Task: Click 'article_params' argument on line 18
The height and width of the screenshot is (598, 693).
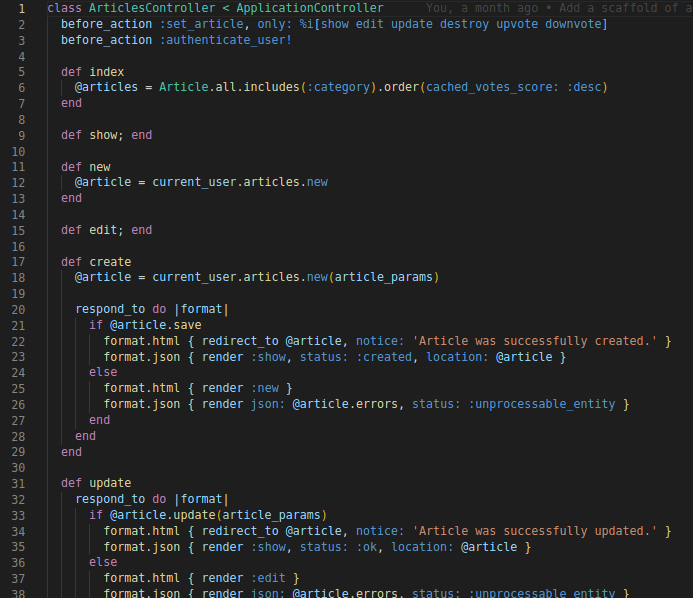Action: point(383,277)
